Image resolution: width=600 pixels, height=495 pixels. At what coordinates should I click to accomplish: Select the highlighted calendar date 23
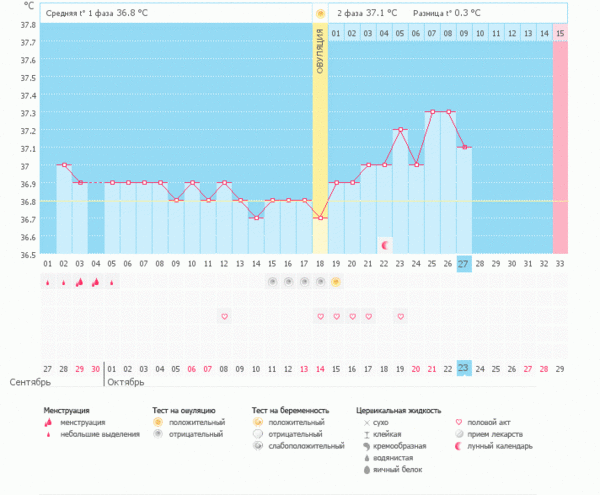(464, 367)
